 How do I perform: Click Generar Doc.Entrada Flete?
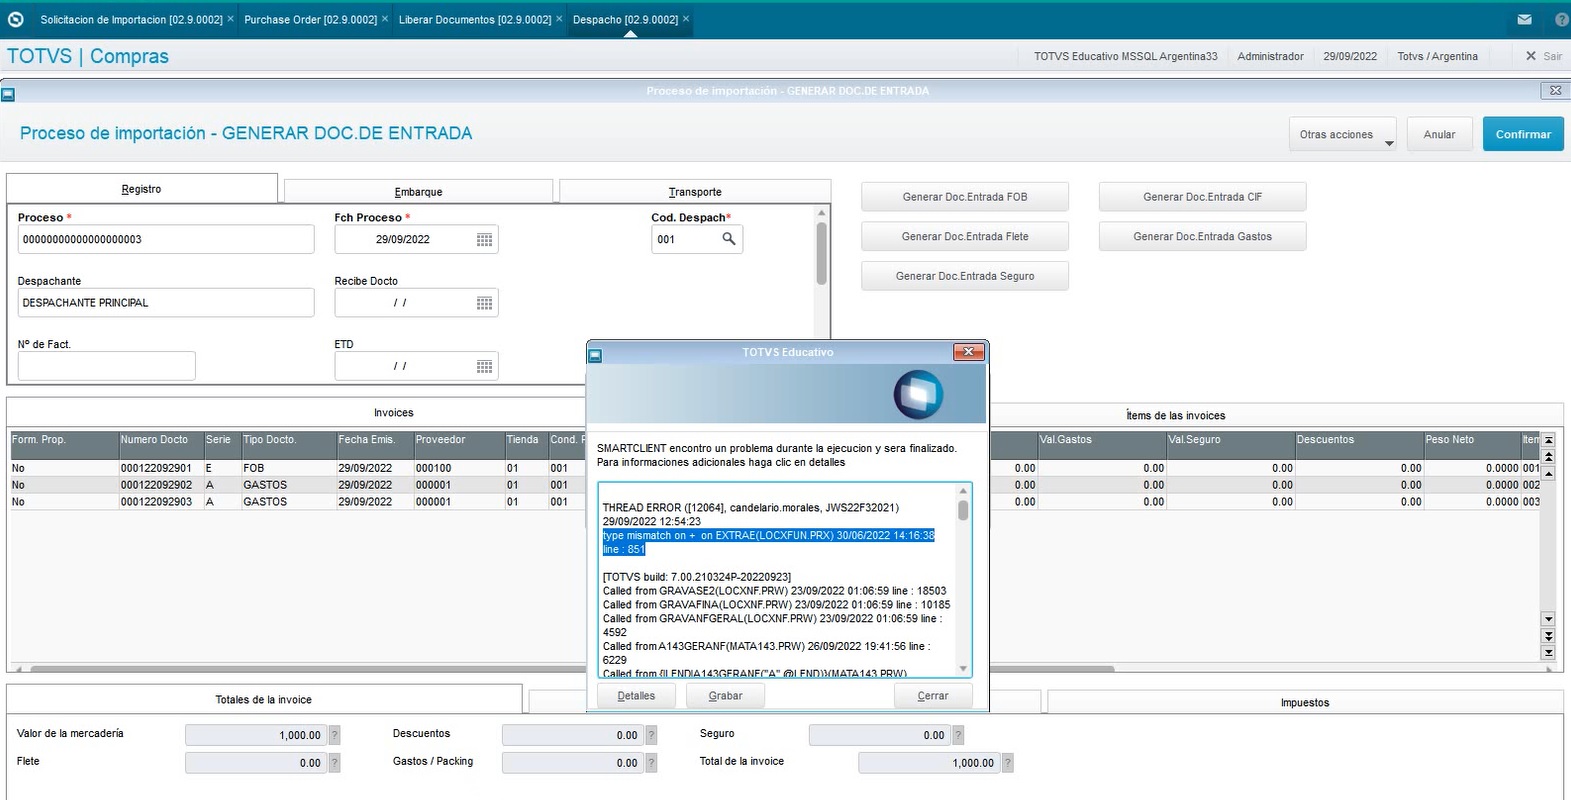coord(965,236)
